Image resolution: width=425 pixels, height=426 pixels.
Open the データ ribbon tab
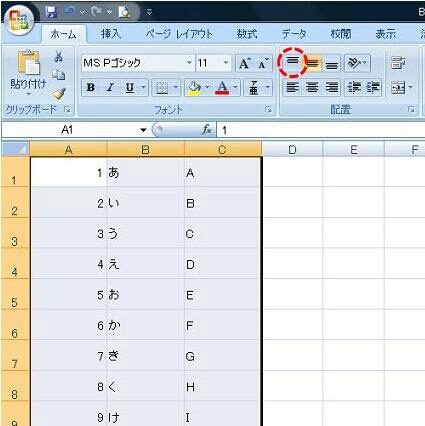coord(294,34)
